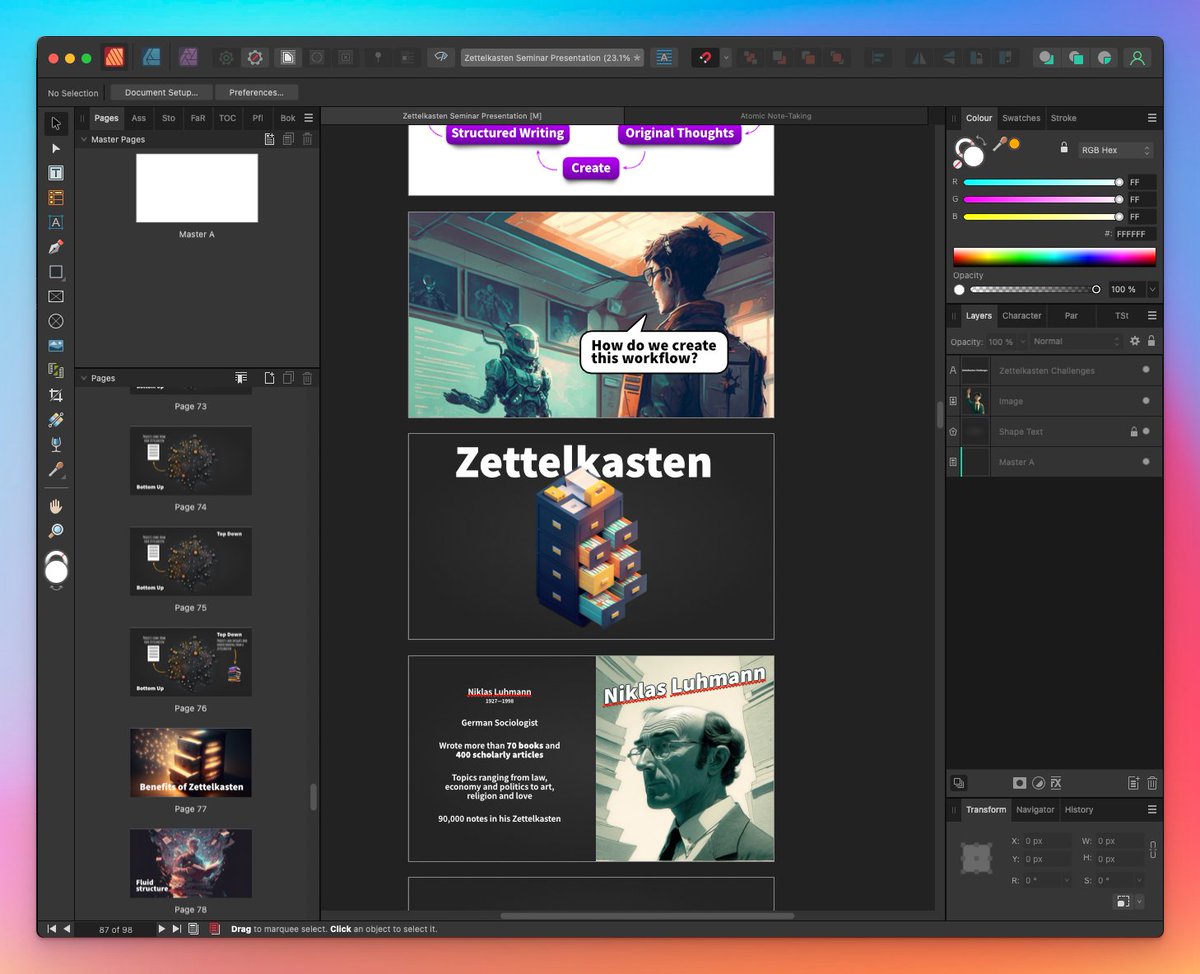Toggle Edit All Layers button

click(x=958, y=783)
